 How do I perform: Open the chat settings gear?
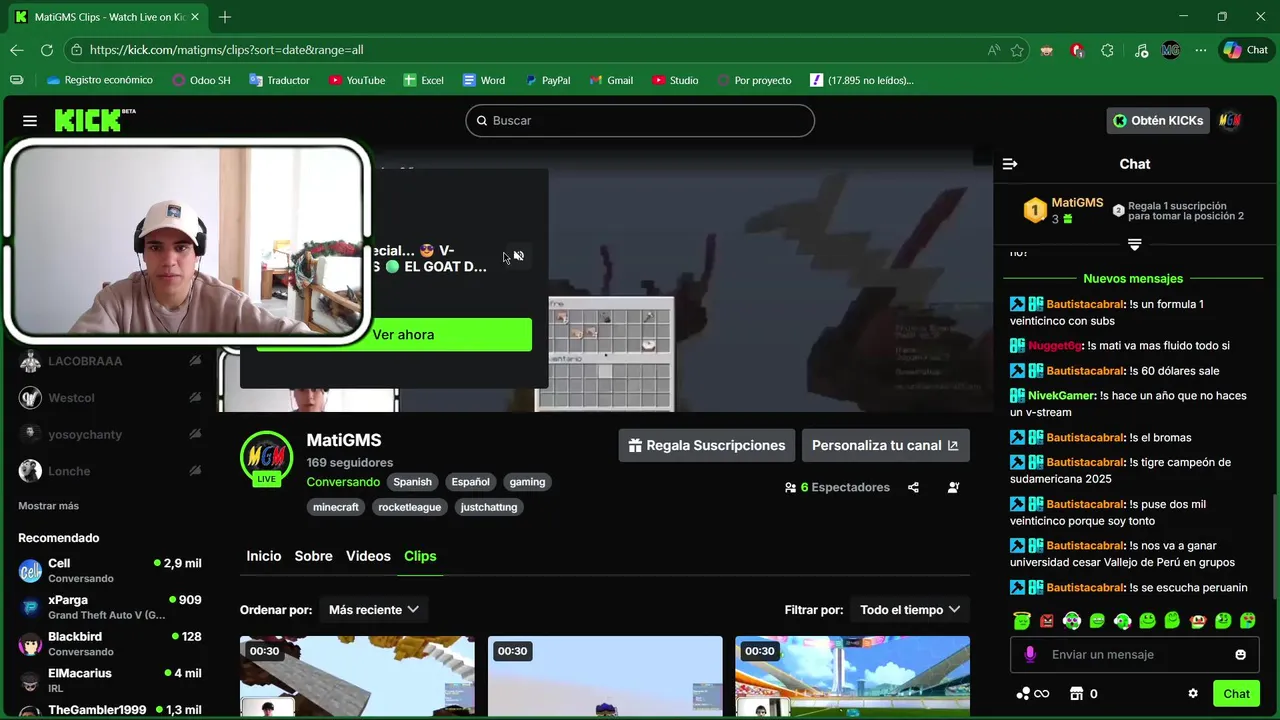pos(1193,693)
